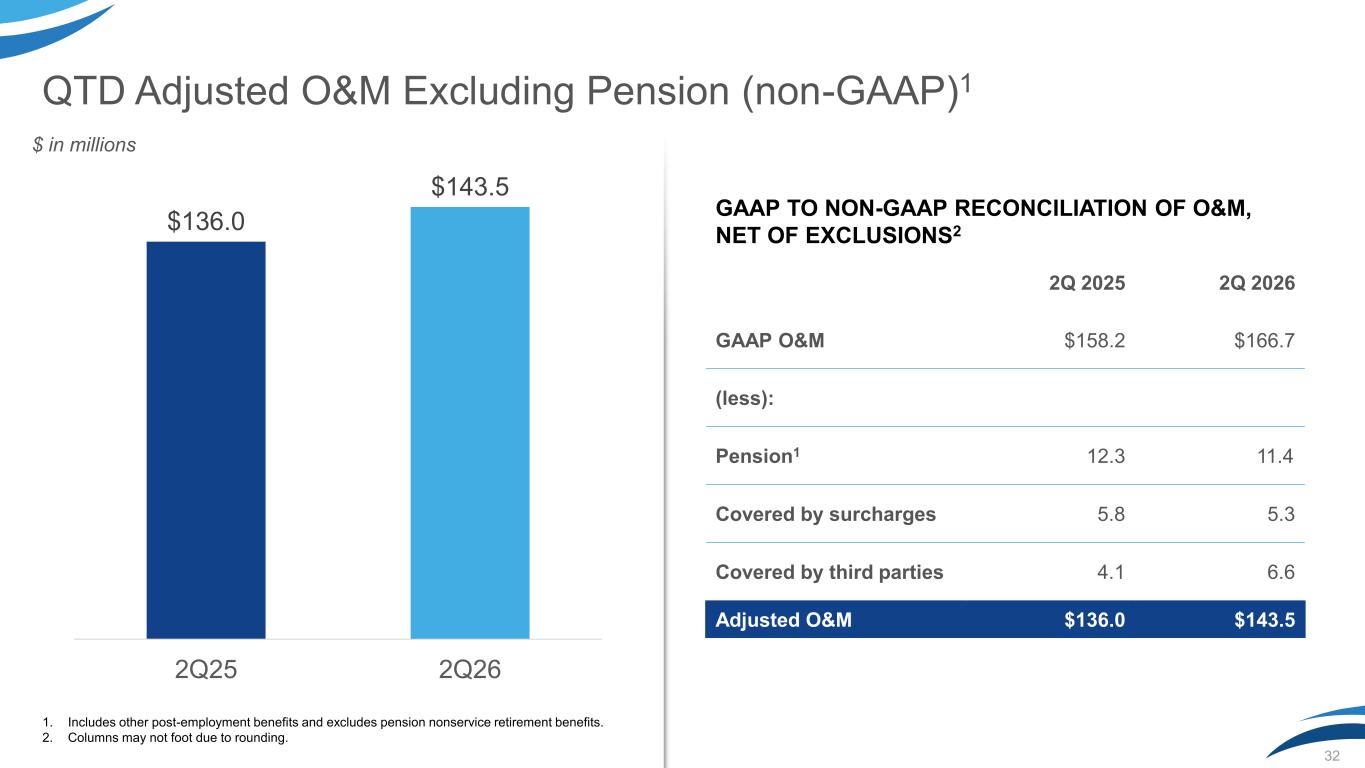Click the '$ in millions' subtitle

[84, 146]
